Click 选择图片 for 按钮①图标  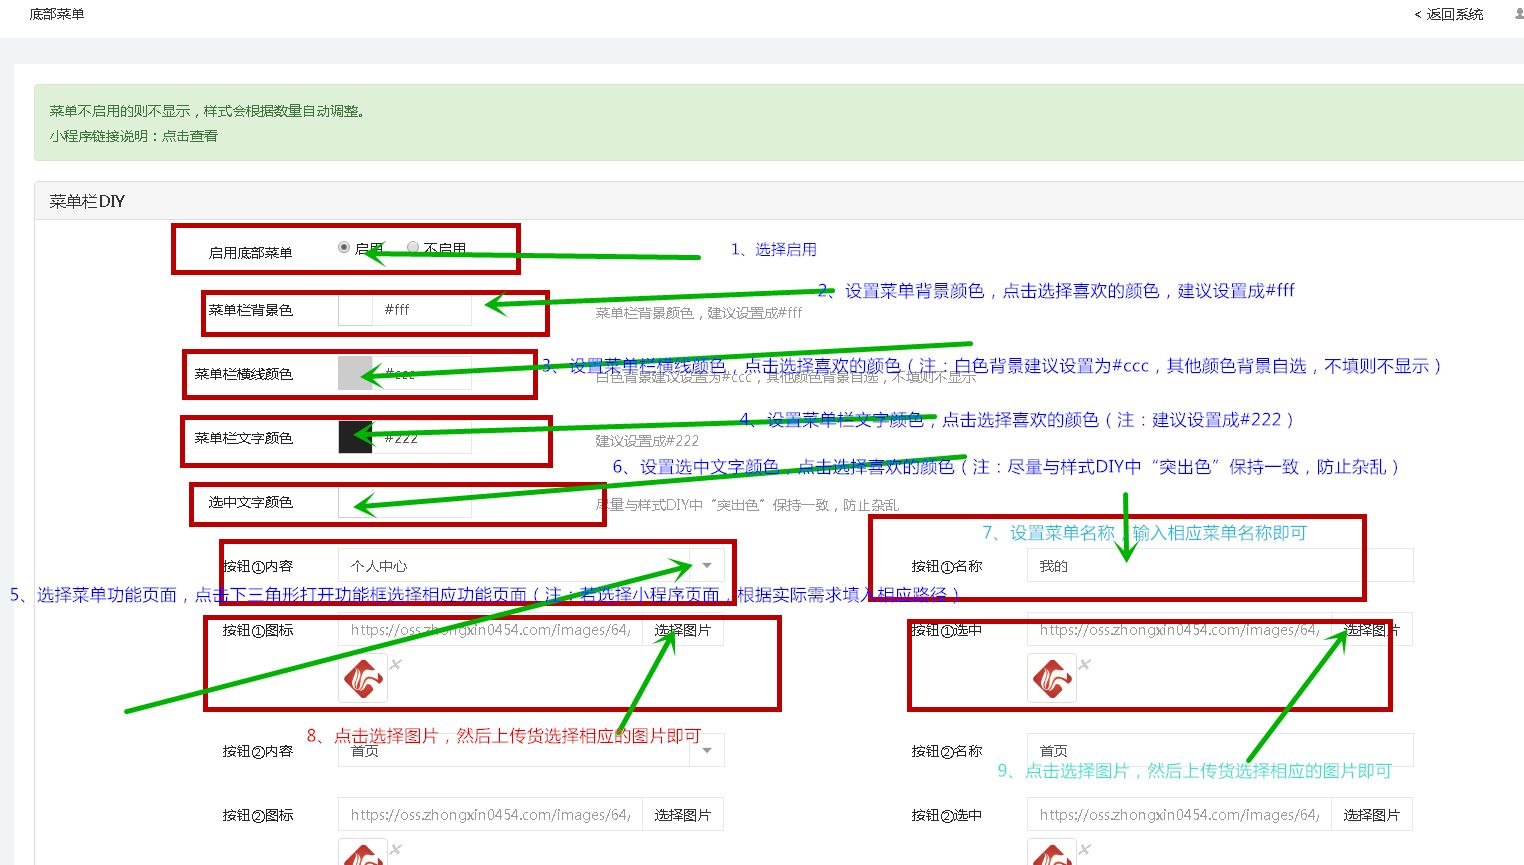point(682,630)
